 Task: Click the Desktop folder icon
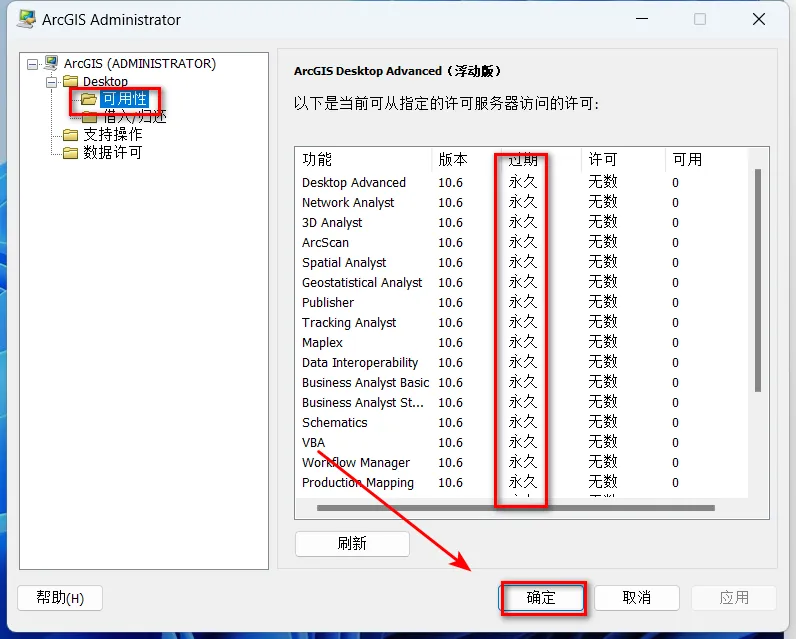(x=71, y=81)
